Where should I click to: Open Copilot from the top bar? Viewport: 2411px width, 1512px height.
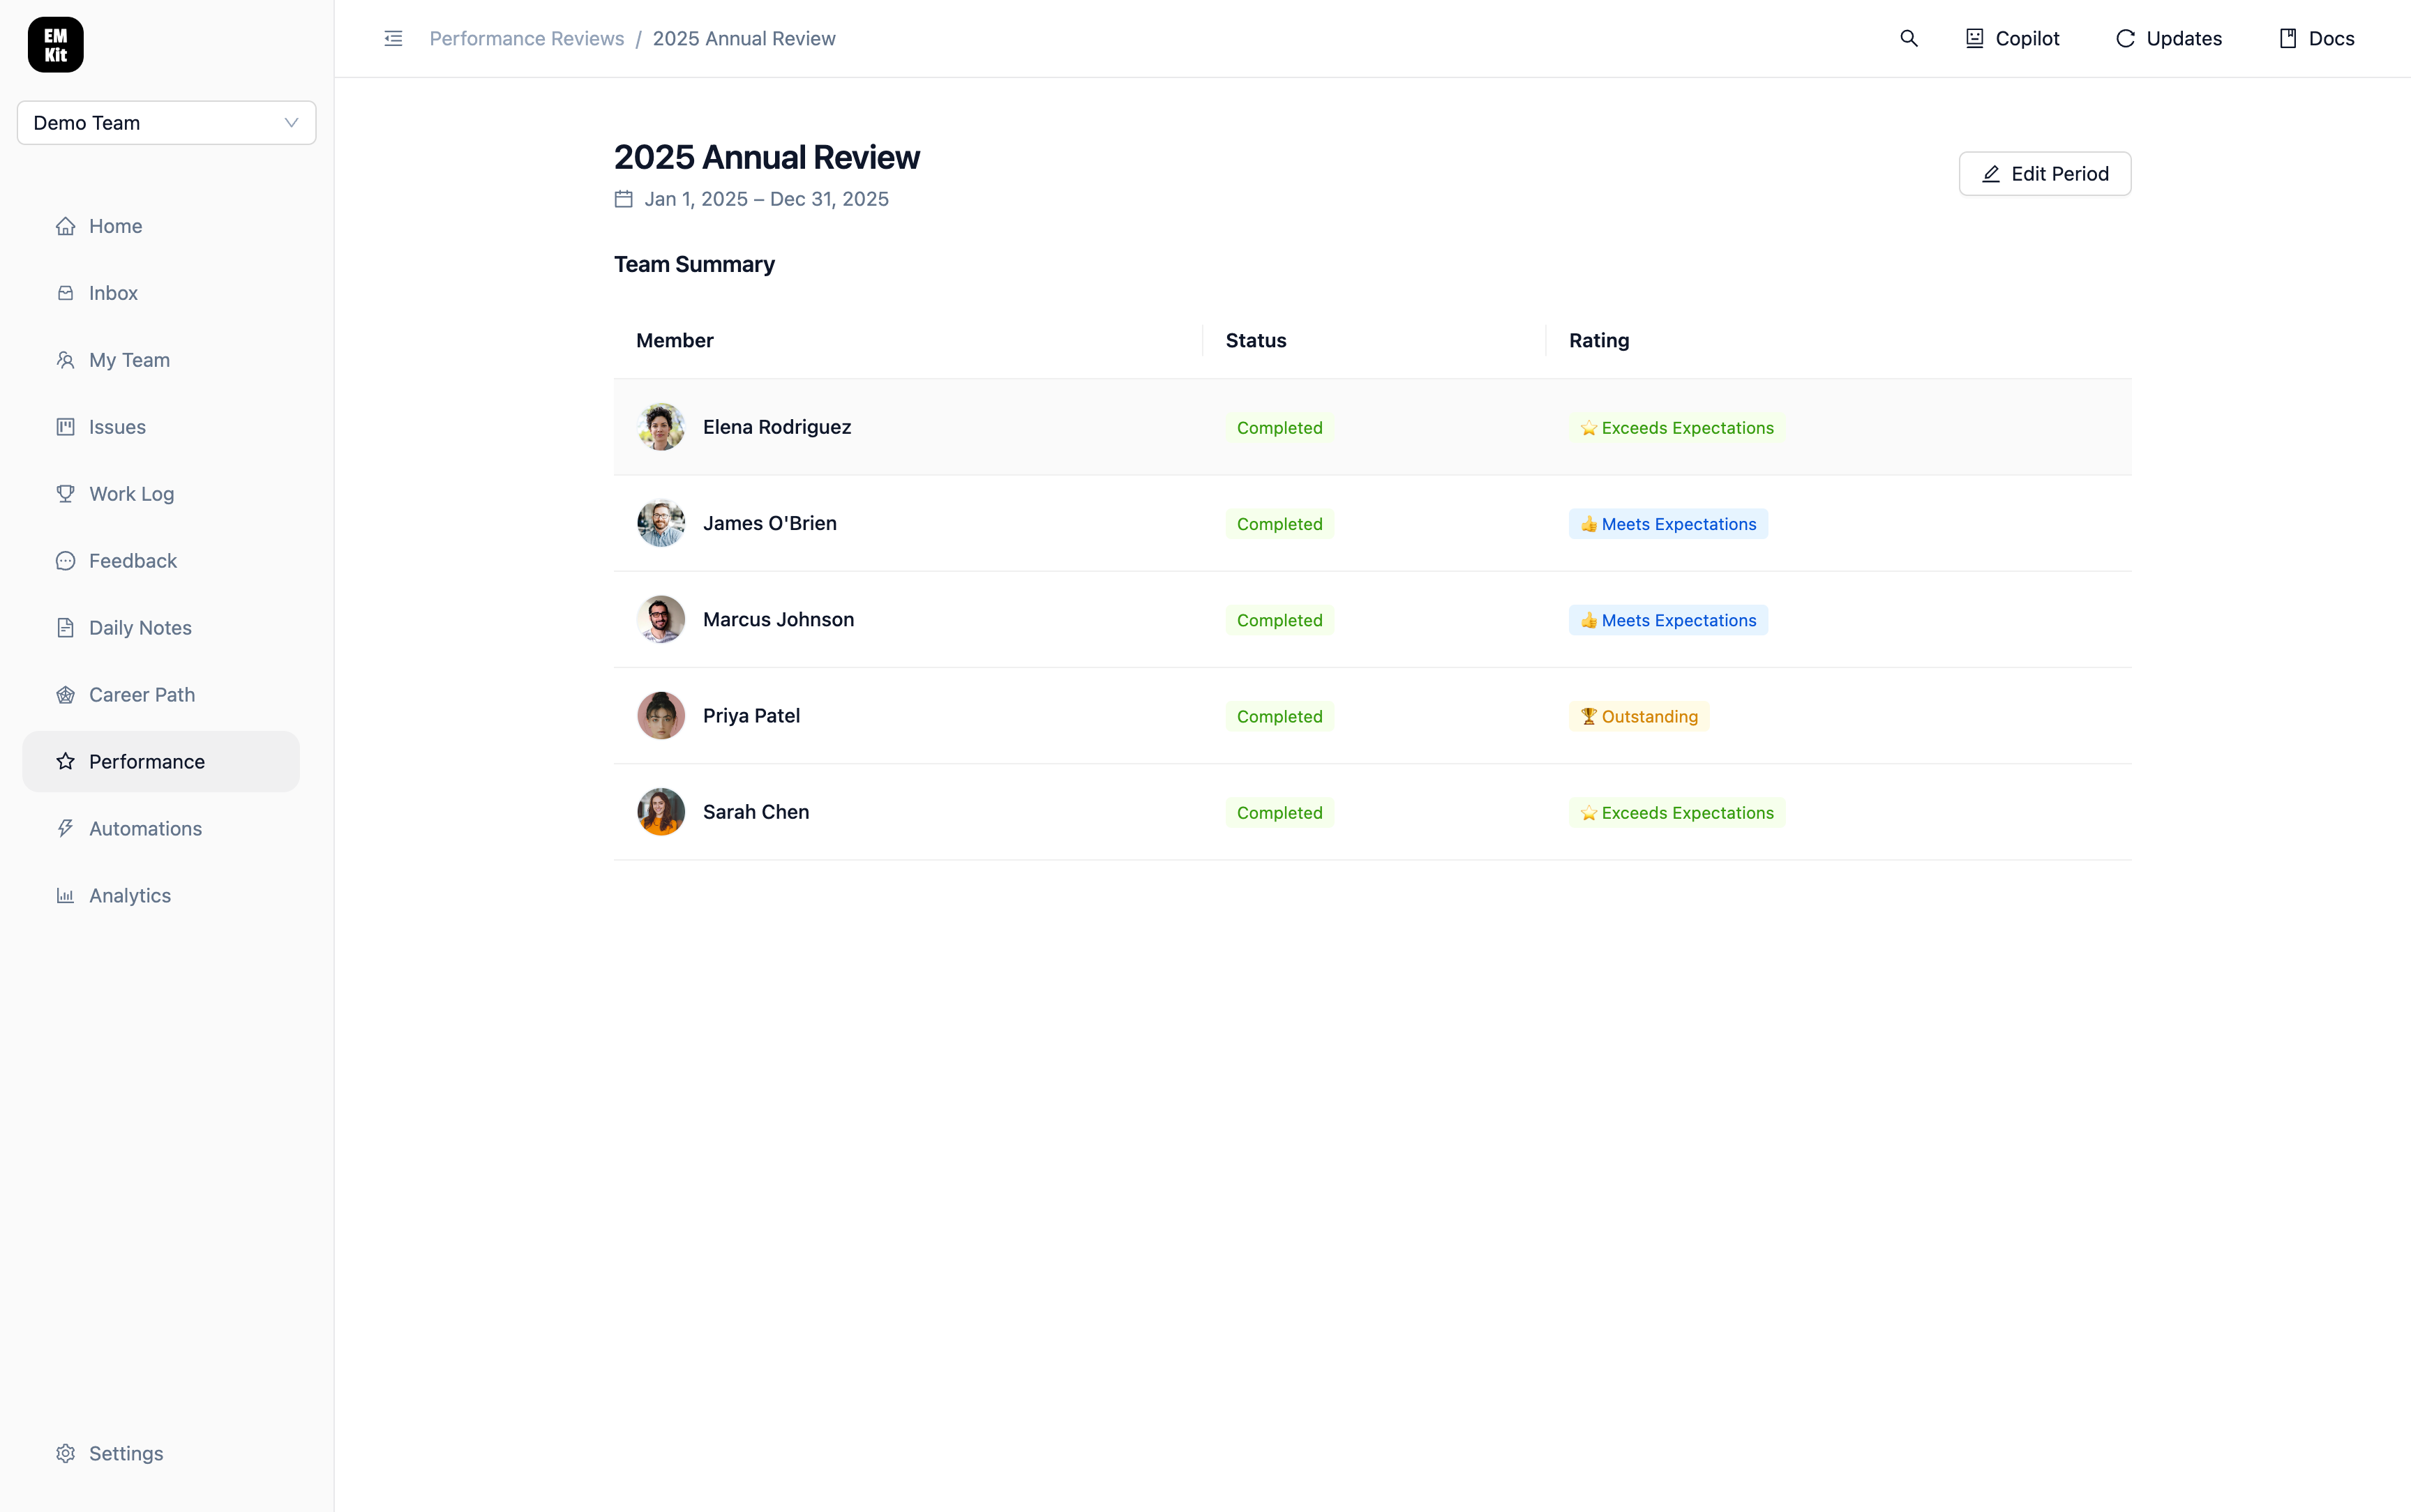[2012, 38]
